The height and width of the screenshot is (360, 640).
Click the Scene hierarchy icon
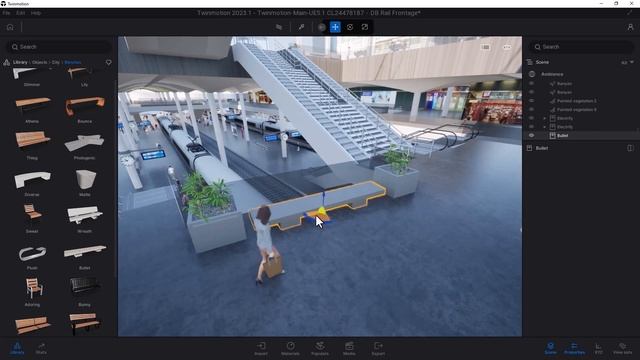tap(530, 62)
